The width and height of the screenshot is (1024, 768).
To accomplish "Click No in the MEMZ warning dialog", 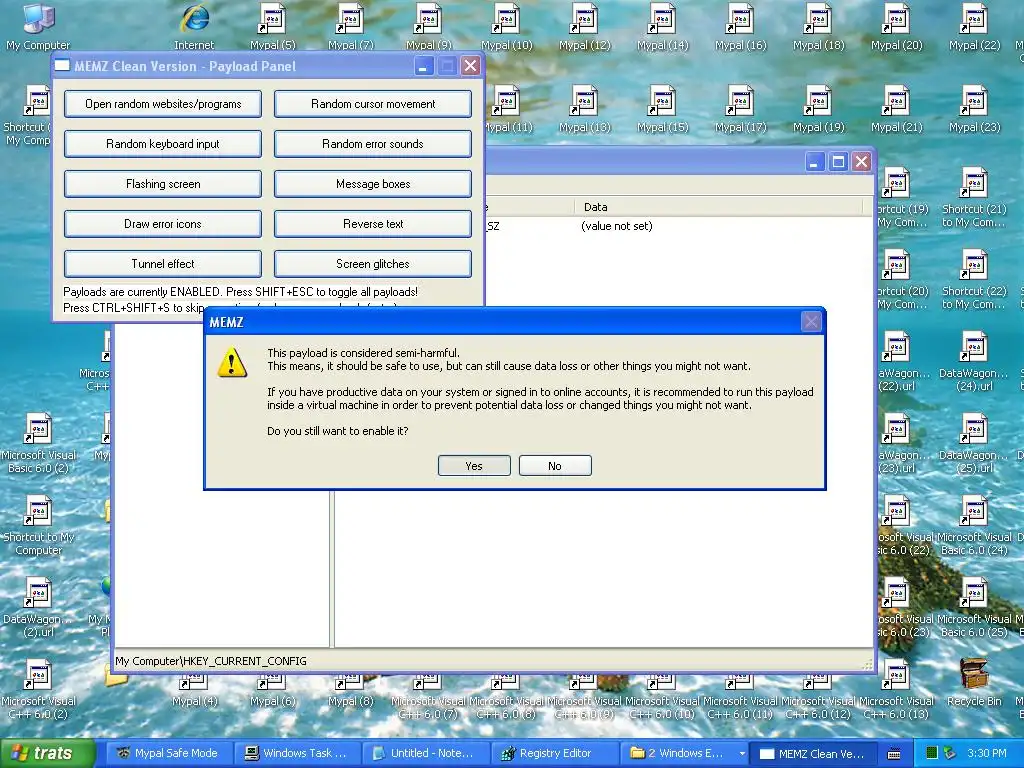I will pyautogui.click(x=555, y=466).
